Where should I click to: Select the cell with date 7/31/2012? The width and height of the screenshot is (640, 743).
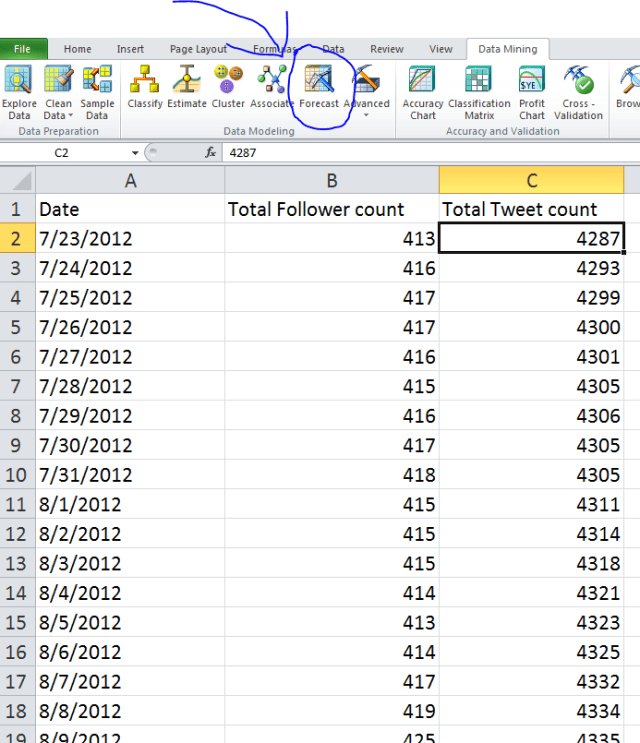(130, 475)
